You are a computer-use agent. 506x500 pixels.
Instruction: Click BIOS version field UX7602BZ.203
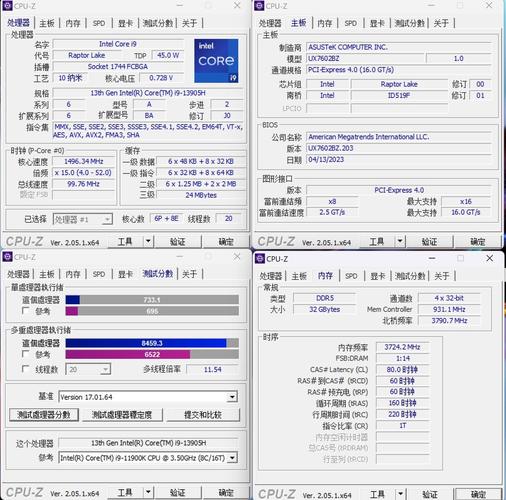pyautogui.click(x=399, y=148)
